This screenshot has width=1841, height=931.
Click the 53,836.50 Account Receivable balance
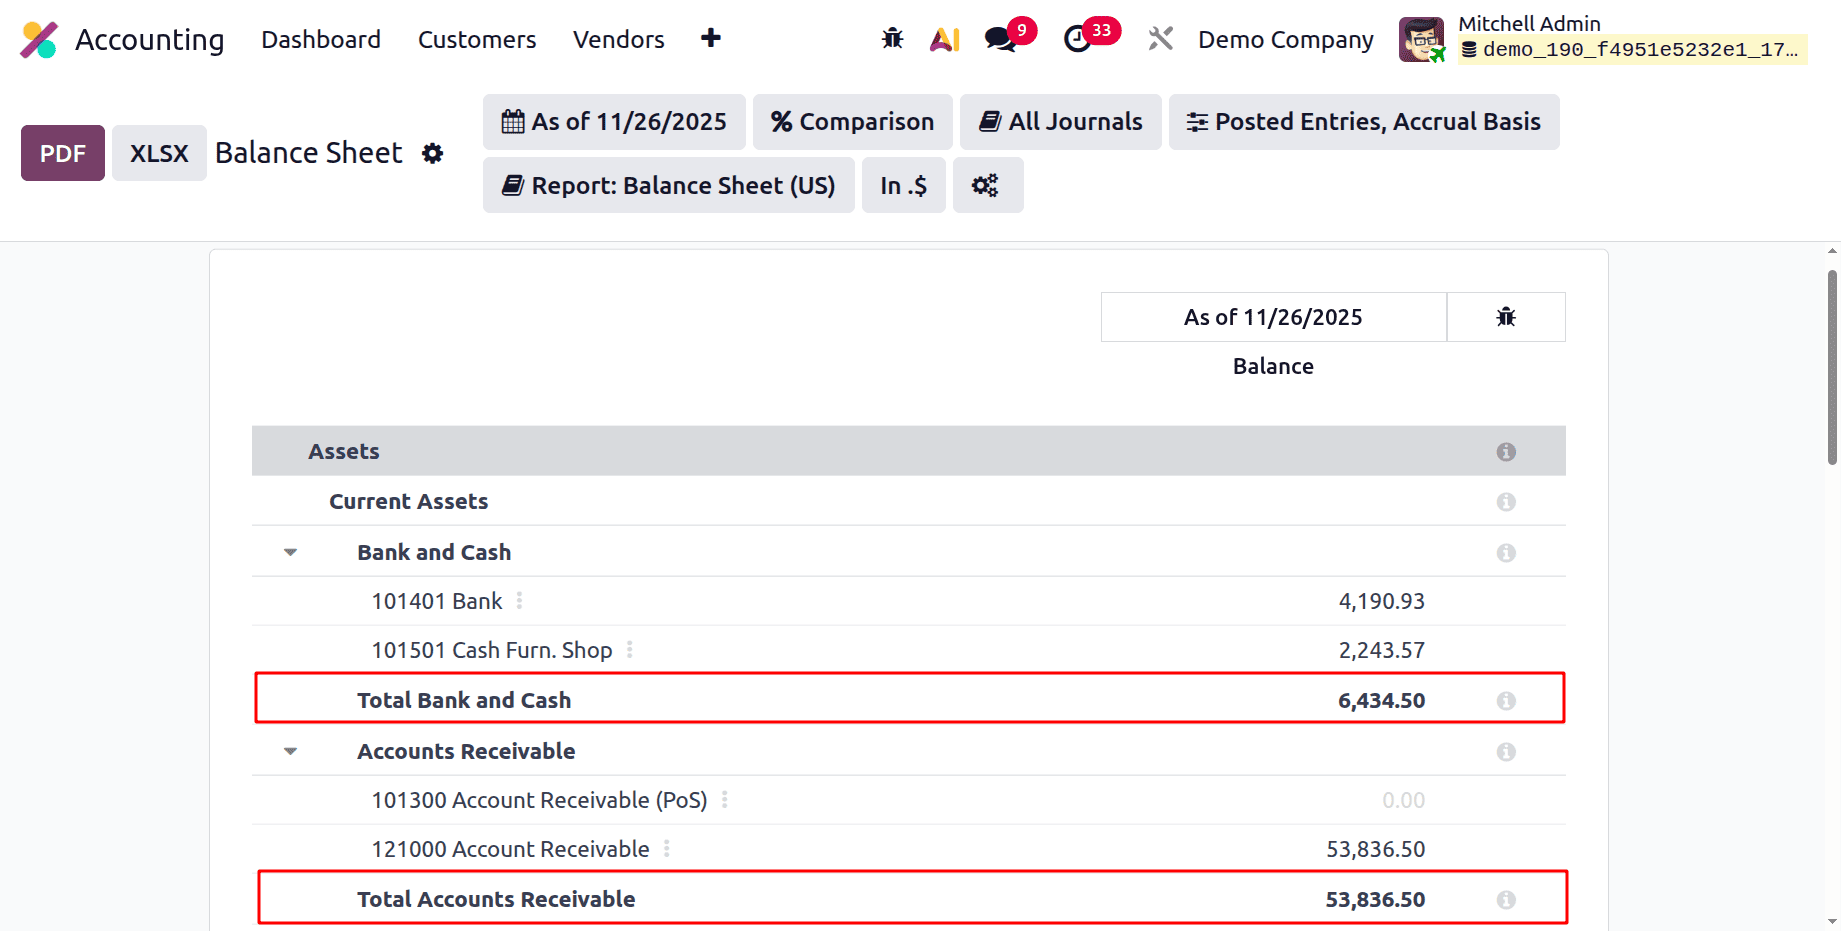(1375, 849)
